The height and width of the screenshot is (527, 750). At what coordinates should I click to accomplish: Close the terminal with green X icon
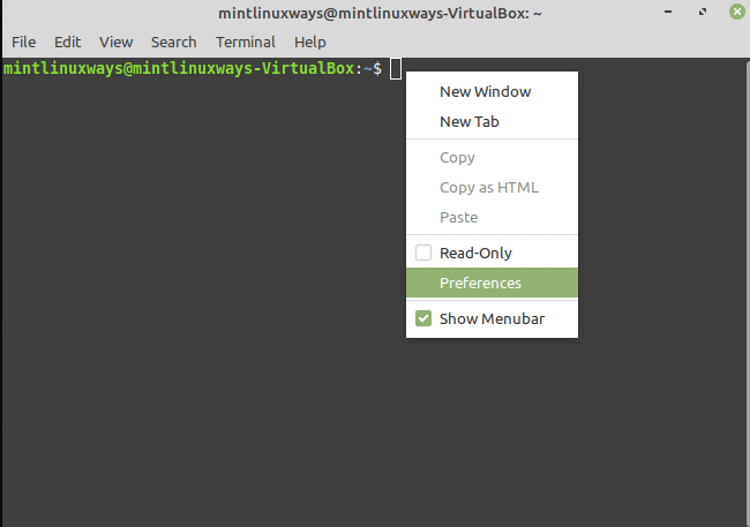coord(737,11)
